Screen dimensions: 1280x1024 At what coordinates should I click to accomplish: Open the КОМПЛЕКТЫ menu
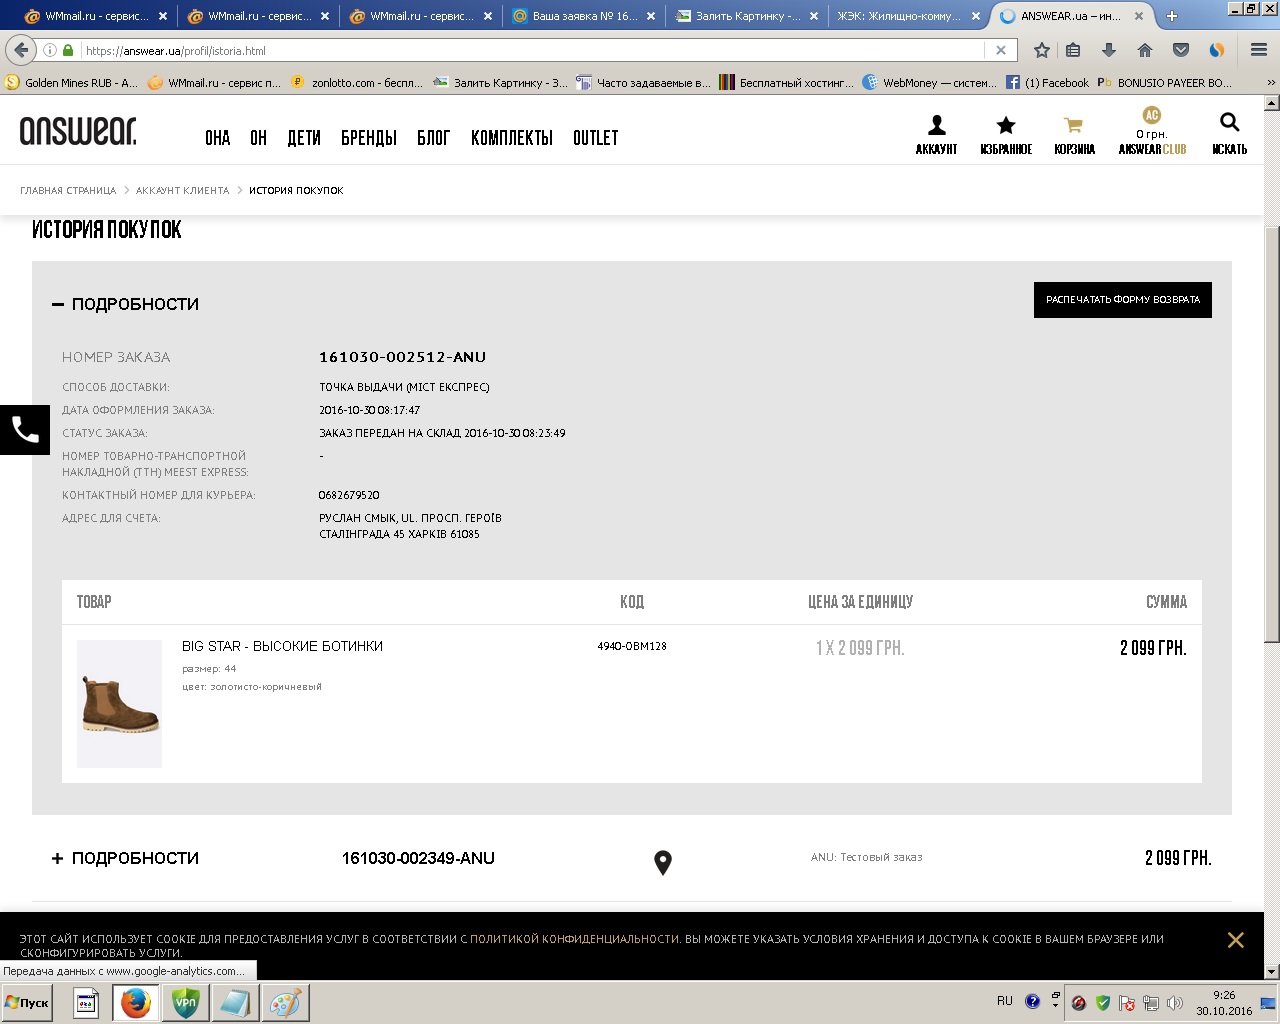tap(512, 139)
